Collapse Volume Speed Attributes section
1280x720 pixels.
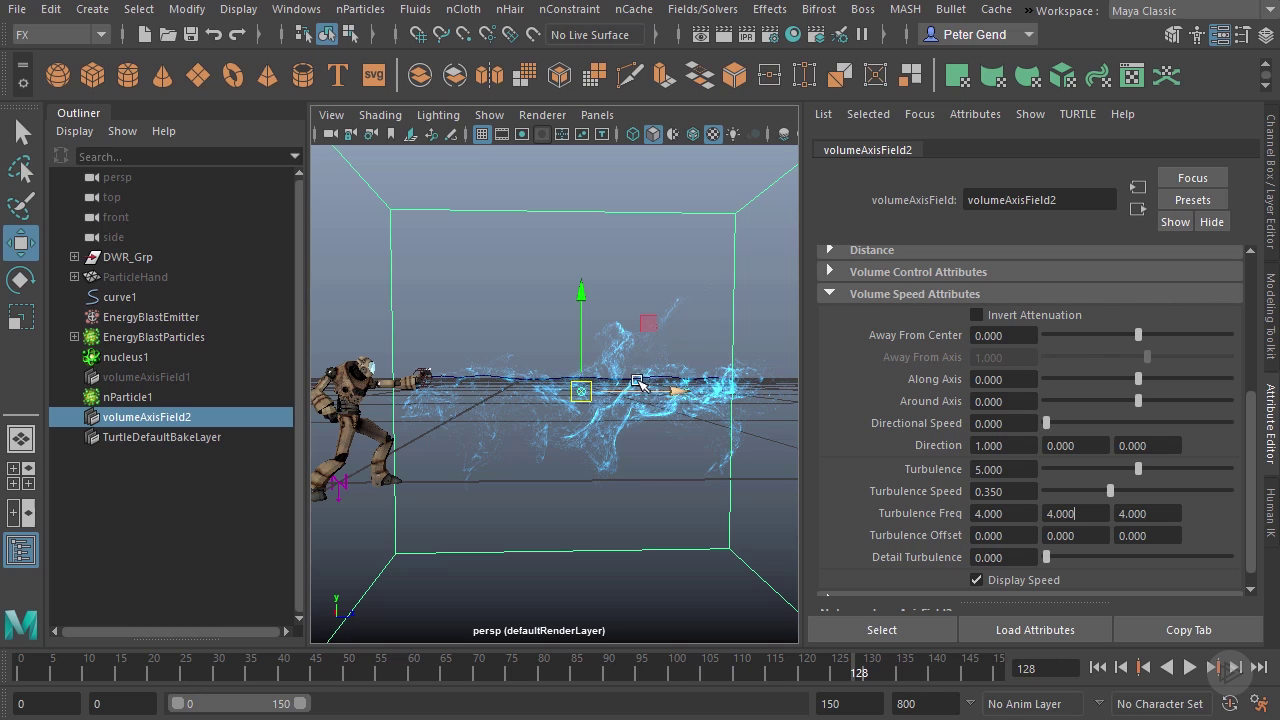point(829,294)
